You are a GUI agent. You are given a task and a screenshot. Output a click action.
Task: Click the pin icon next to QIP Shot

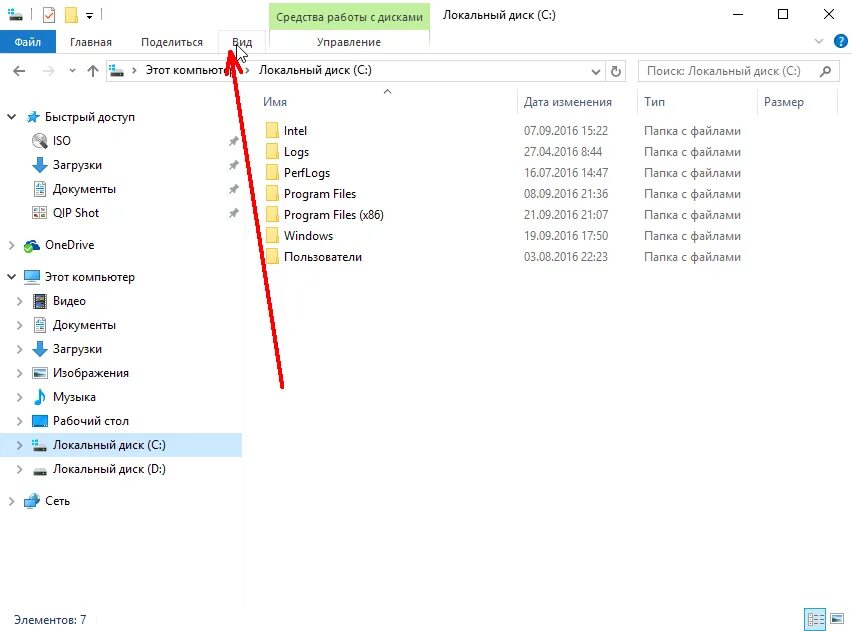point(233,213)
